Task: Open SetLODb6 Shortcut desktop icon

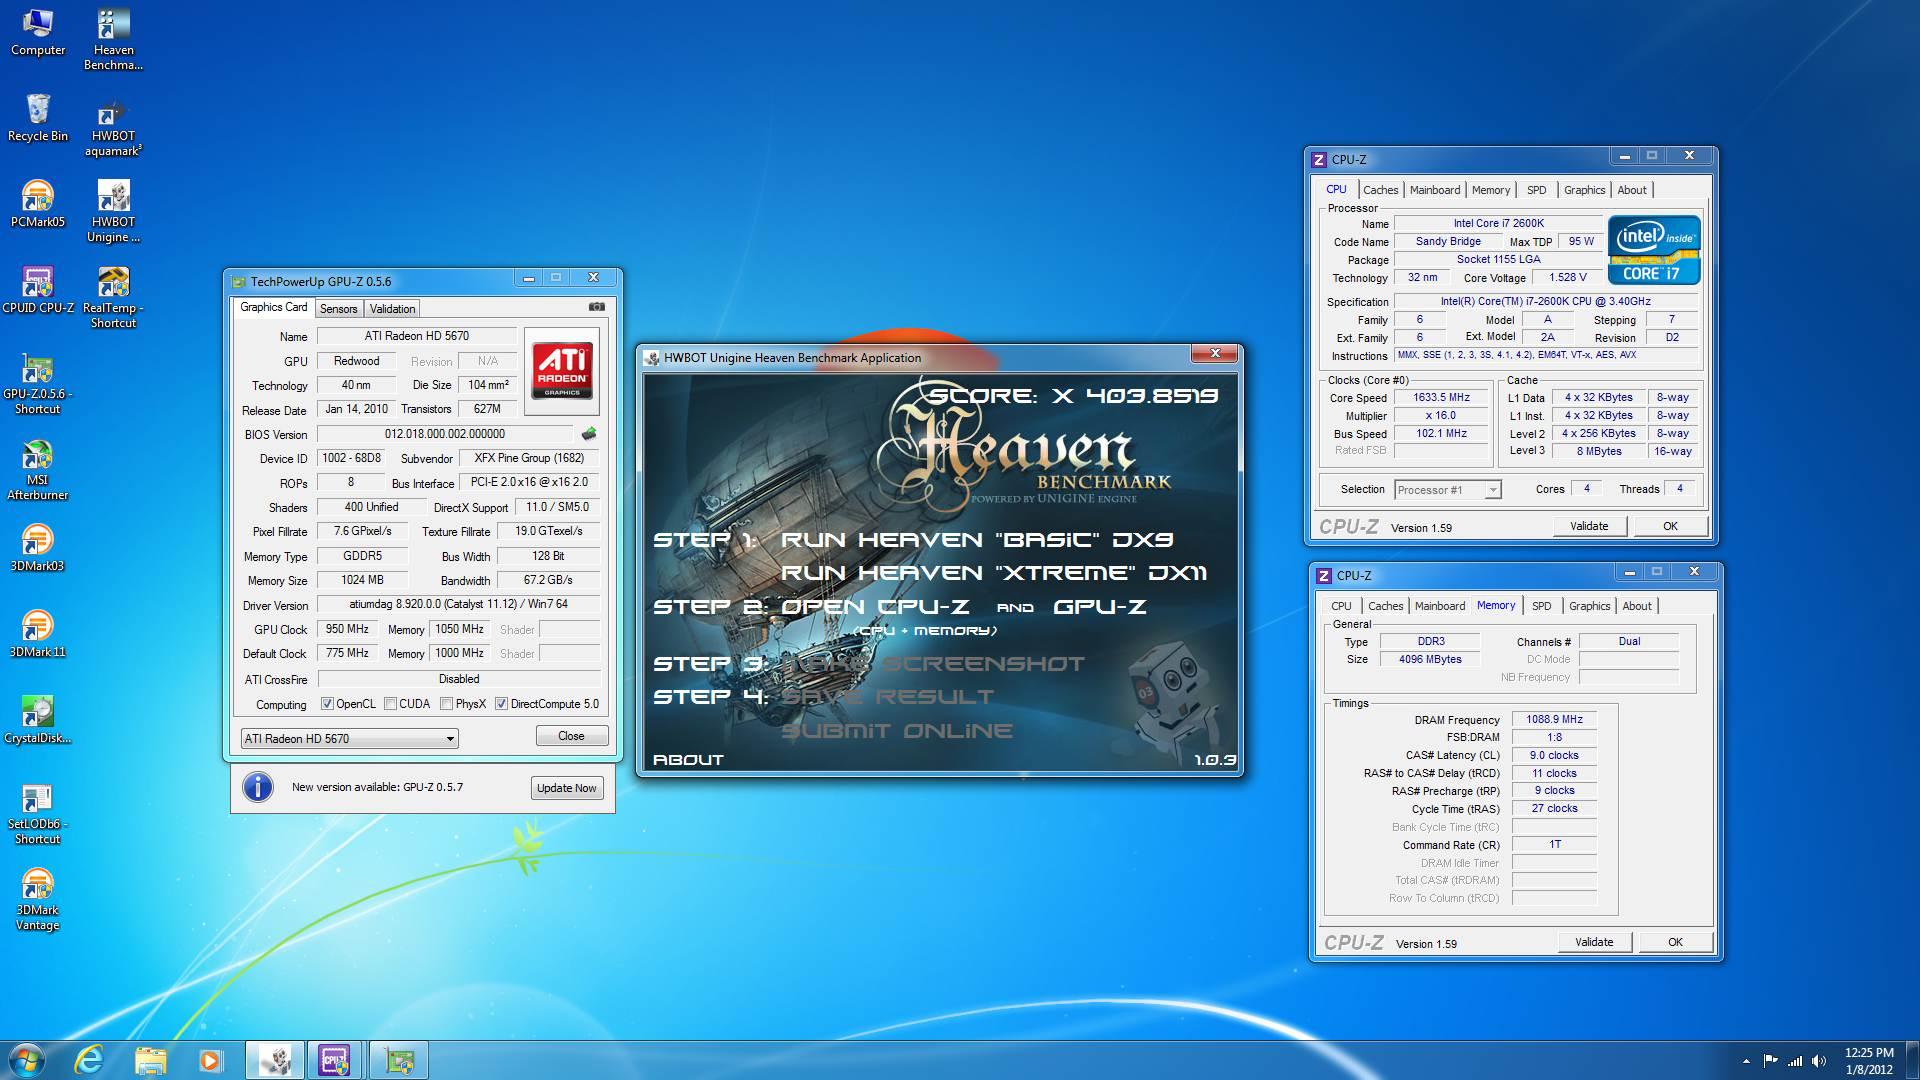Action: coord(37,813)
